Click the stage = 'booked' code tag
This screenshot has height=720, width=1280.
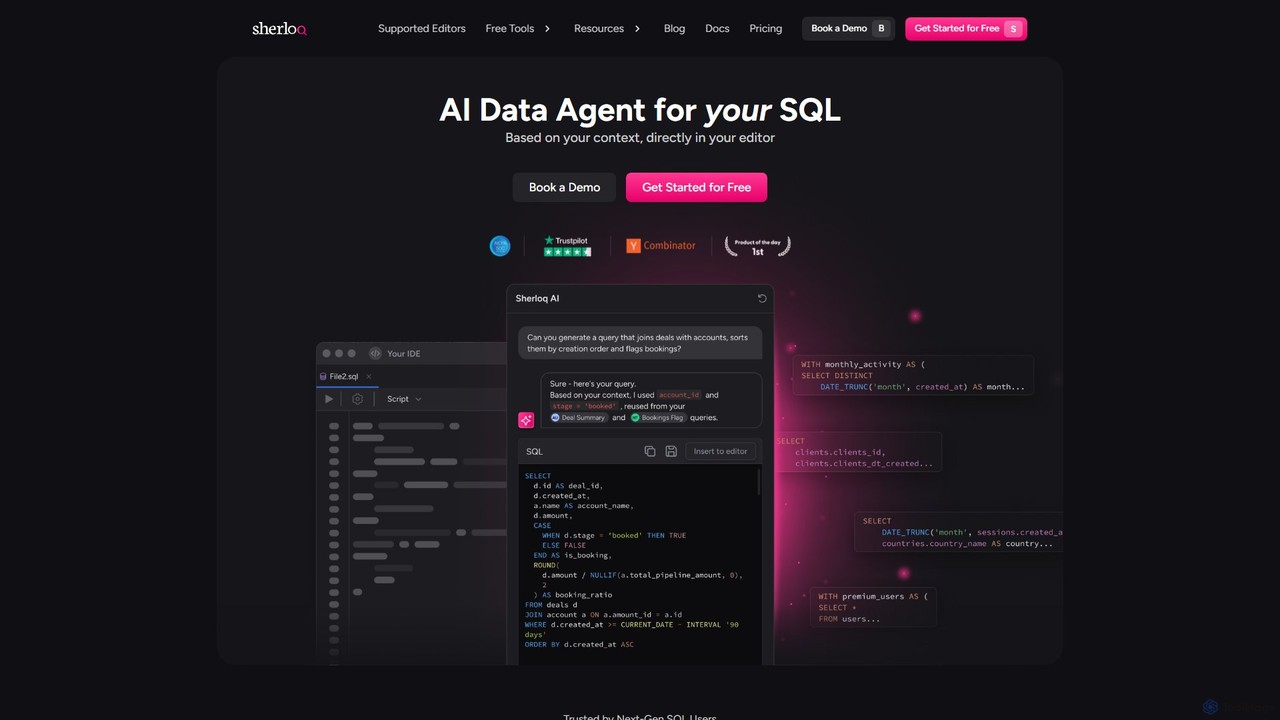click(585, 406)
